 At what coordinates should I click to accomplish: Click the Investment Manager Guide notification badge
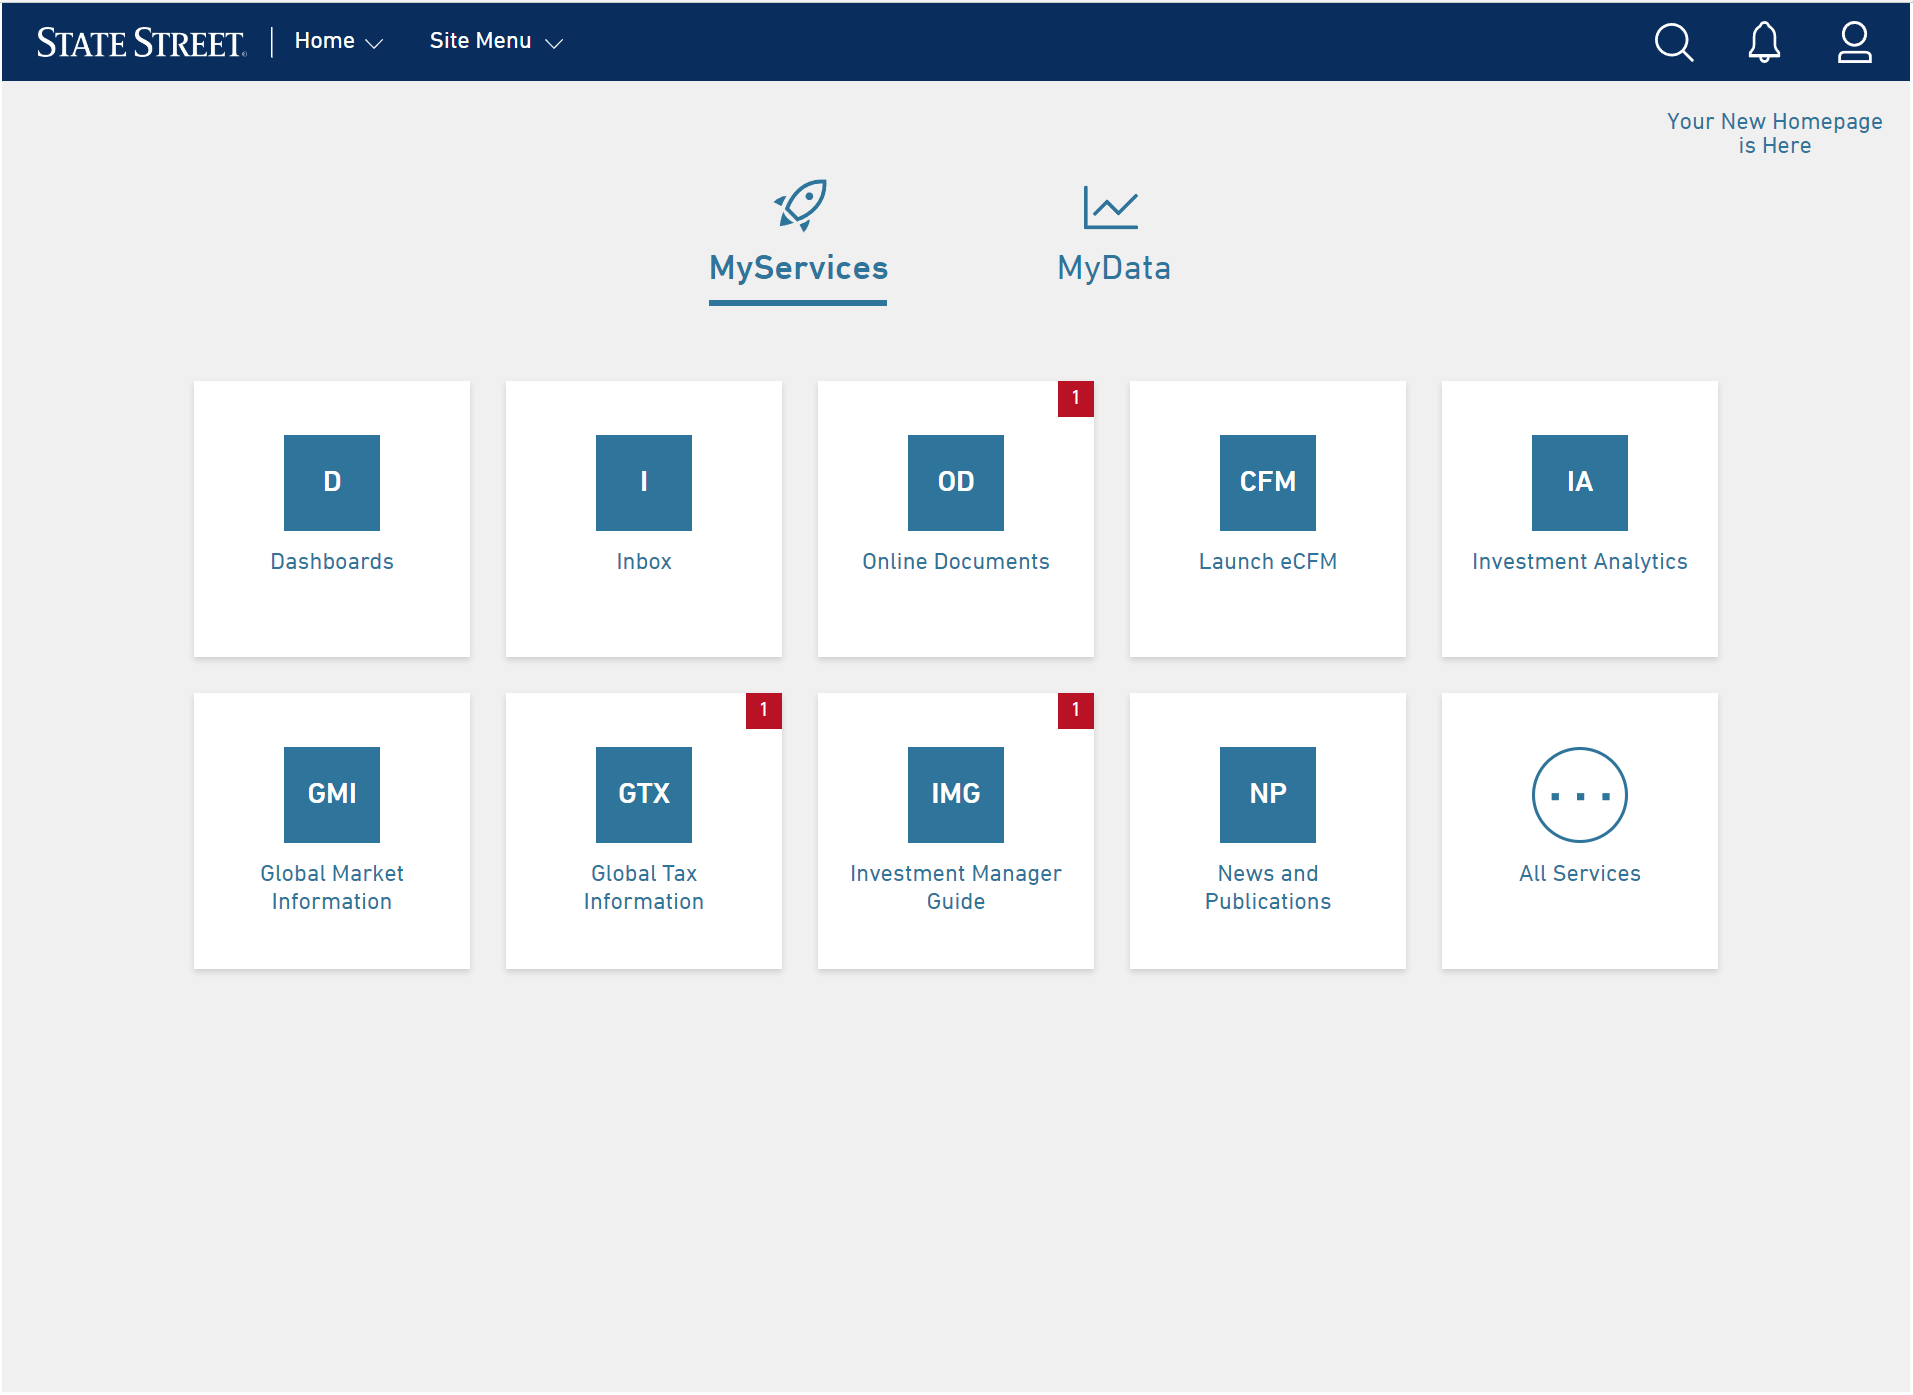click(x=1075, y=710)
